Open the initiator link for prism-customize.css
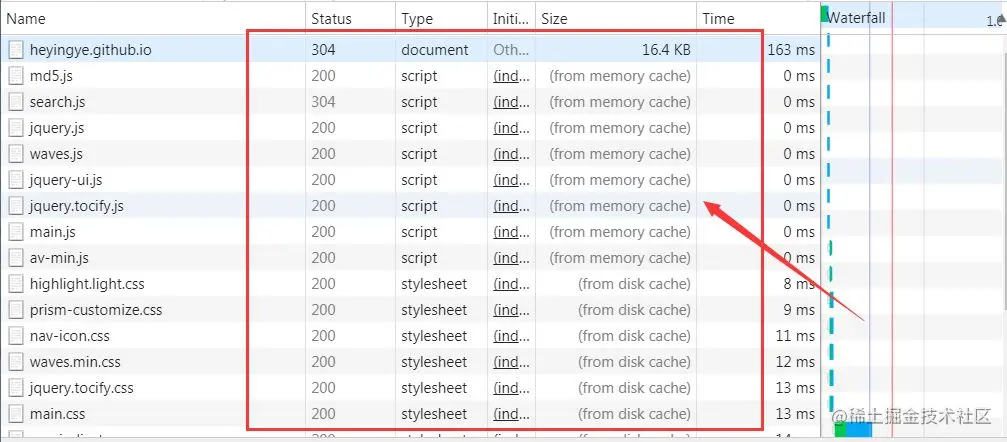The height and width of the screenshot is (442, 1007). point(511,310)
